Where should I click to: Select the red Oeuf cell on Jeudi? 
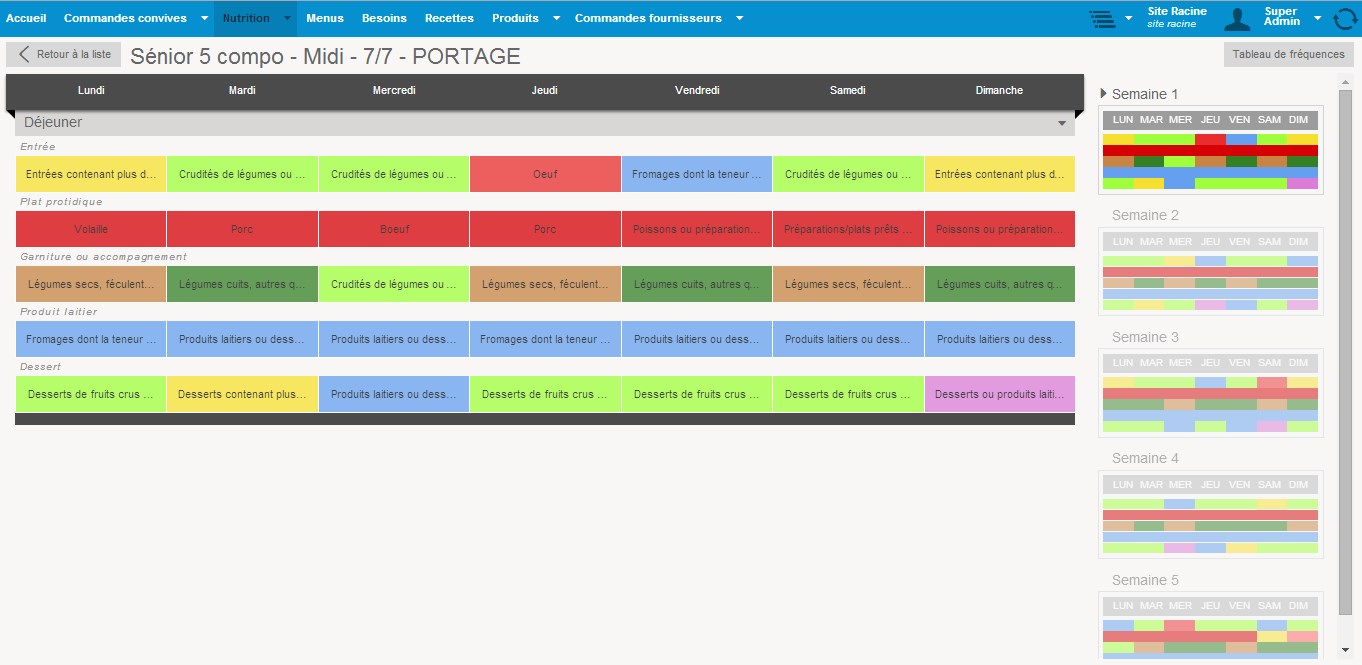click(545, 174)
